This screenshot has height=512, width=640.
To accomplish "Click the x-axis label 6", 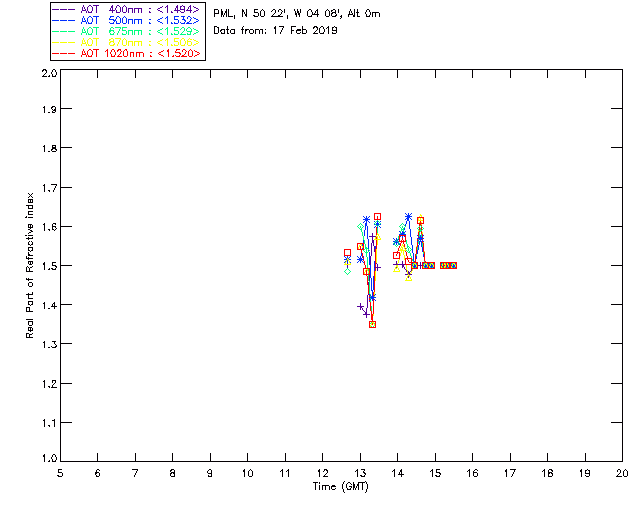I will (98, 473).
